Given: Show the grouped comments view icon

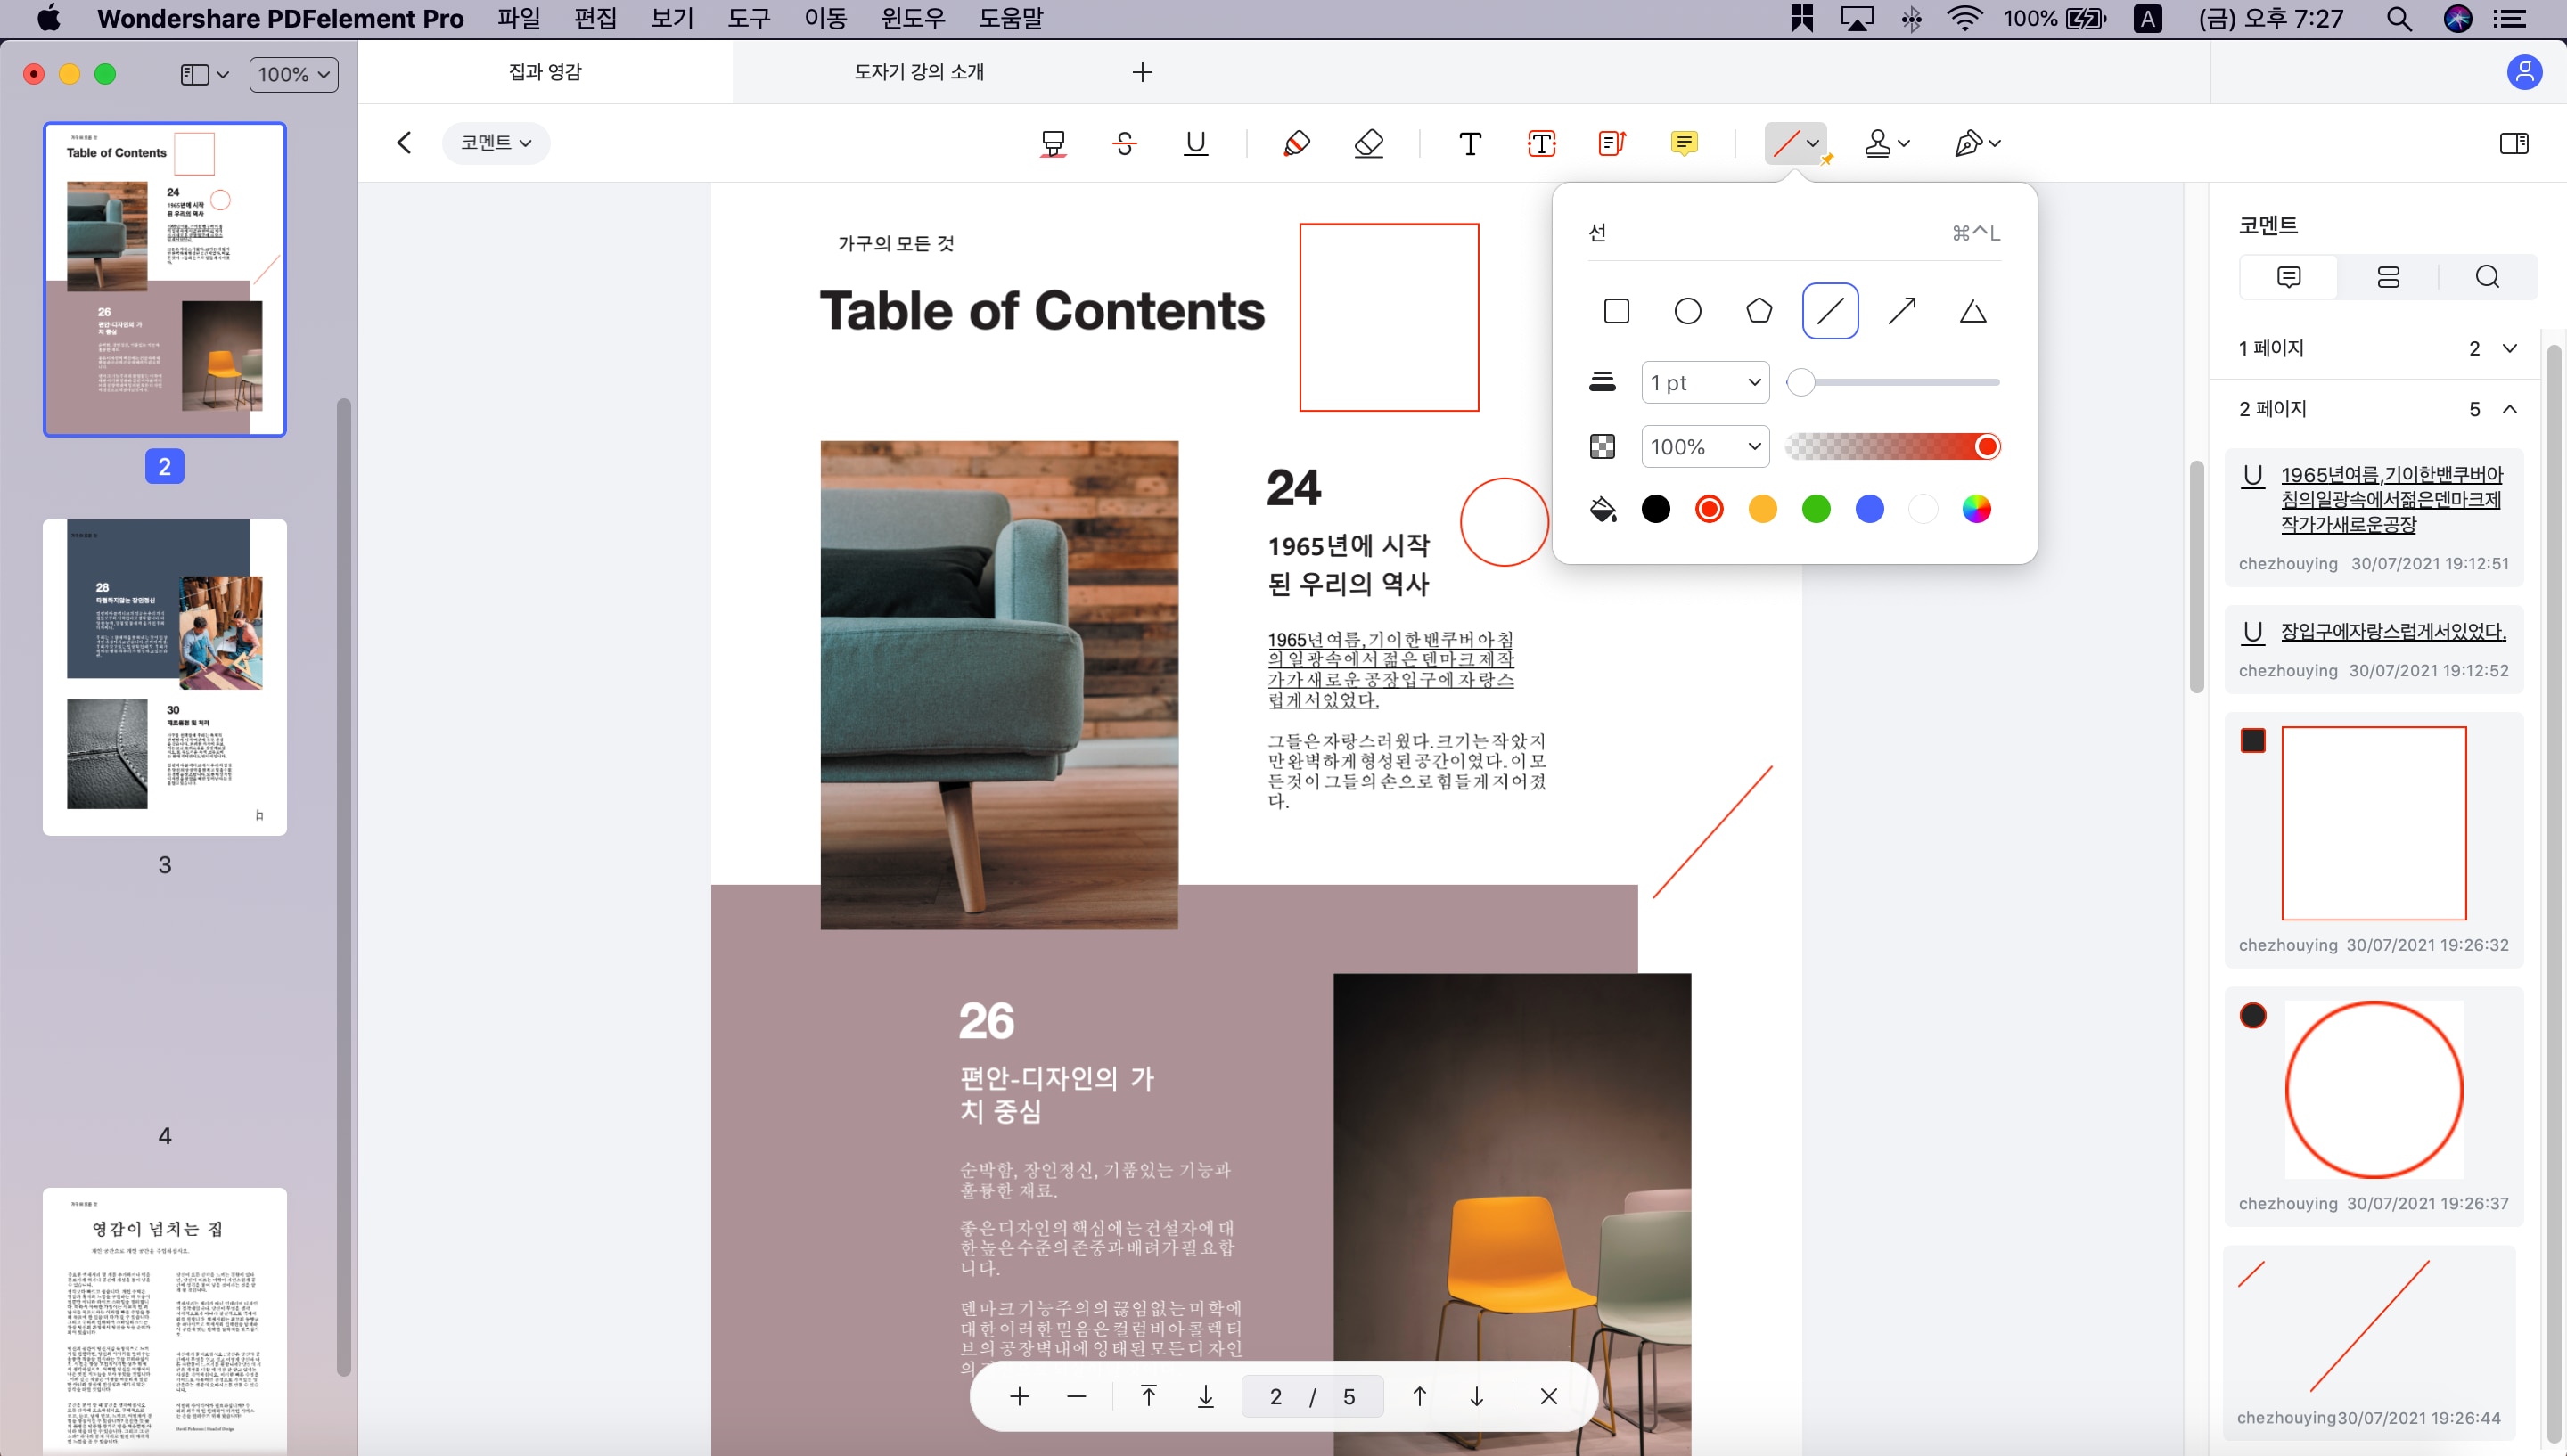Looking at the screenshot, I should coord(2388,277).
